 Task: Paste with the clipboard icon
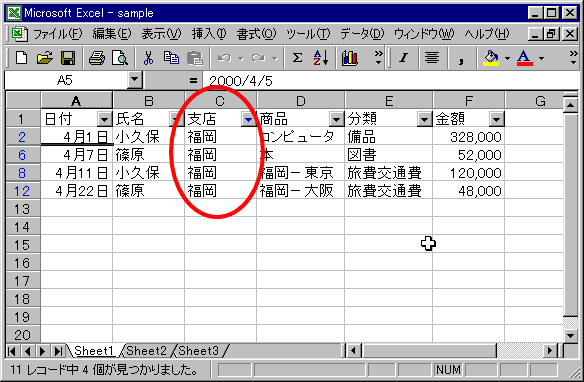pyautogui.click(x=194, y=58)
